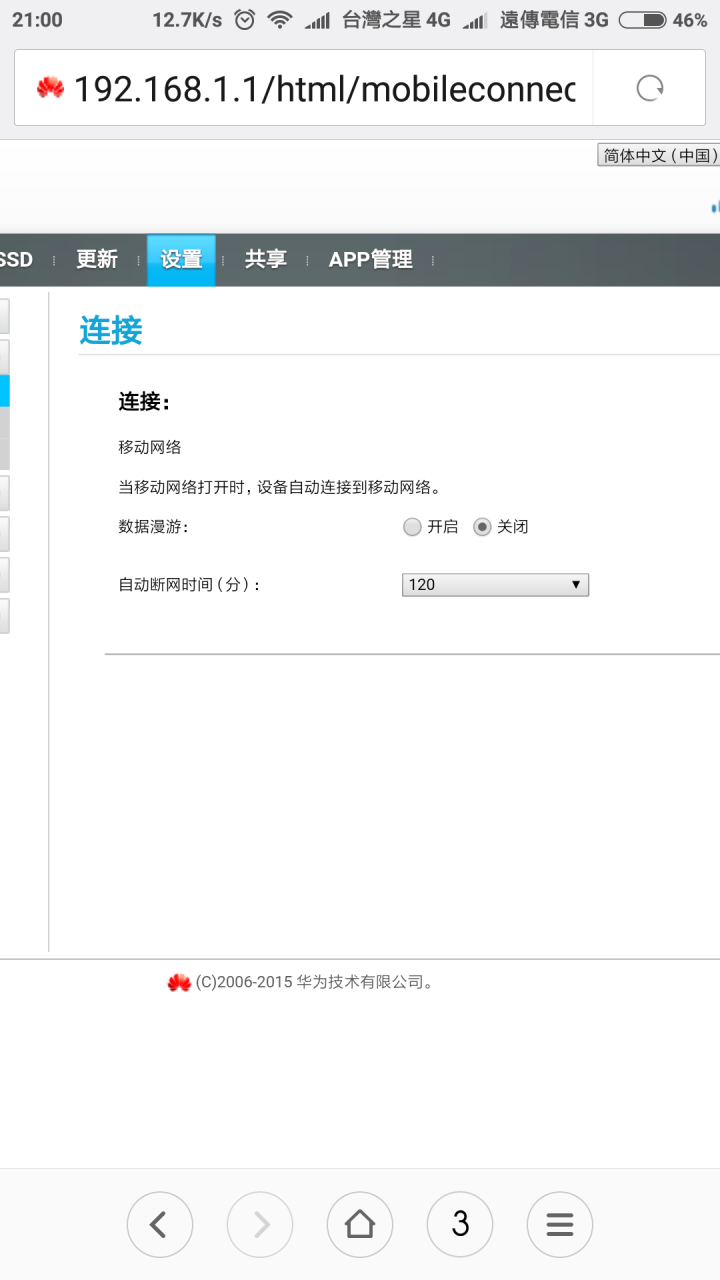The image size is (720, 1280).
Task: Switch to the partially visible SSD tab
Action: click(x=17, y=260)
